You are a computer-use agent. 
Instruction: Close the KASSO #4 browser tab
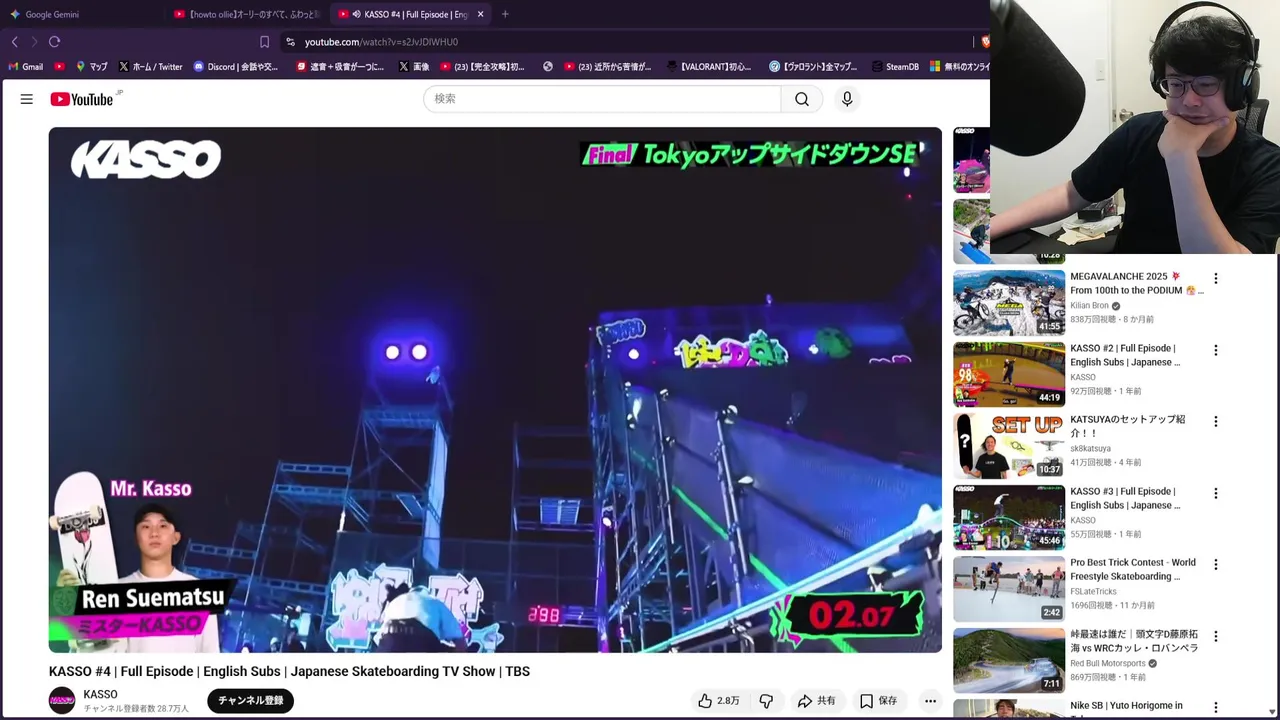click(x=480, y=14)
